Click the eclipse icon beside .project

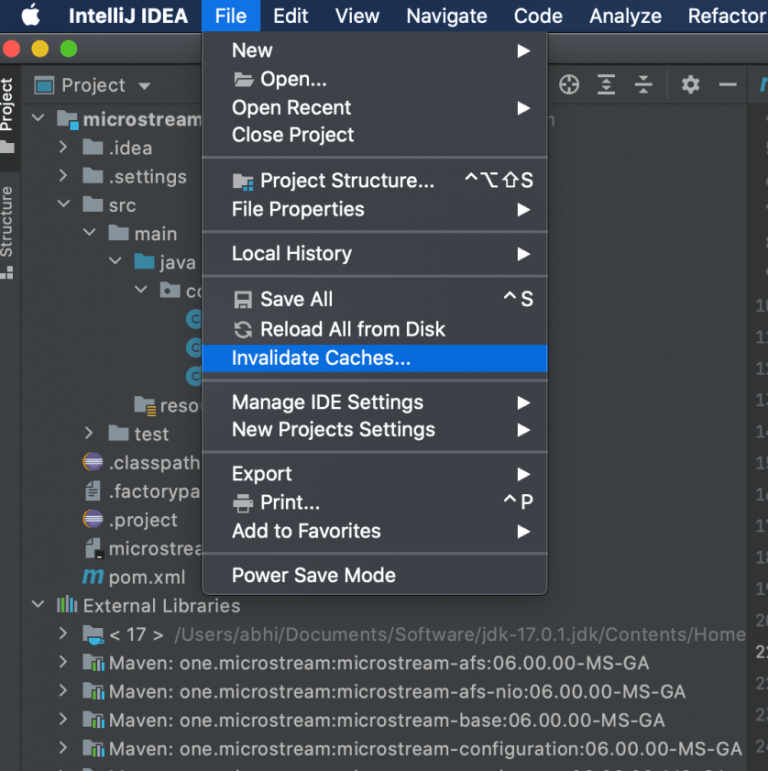click(x=93, y=519)
